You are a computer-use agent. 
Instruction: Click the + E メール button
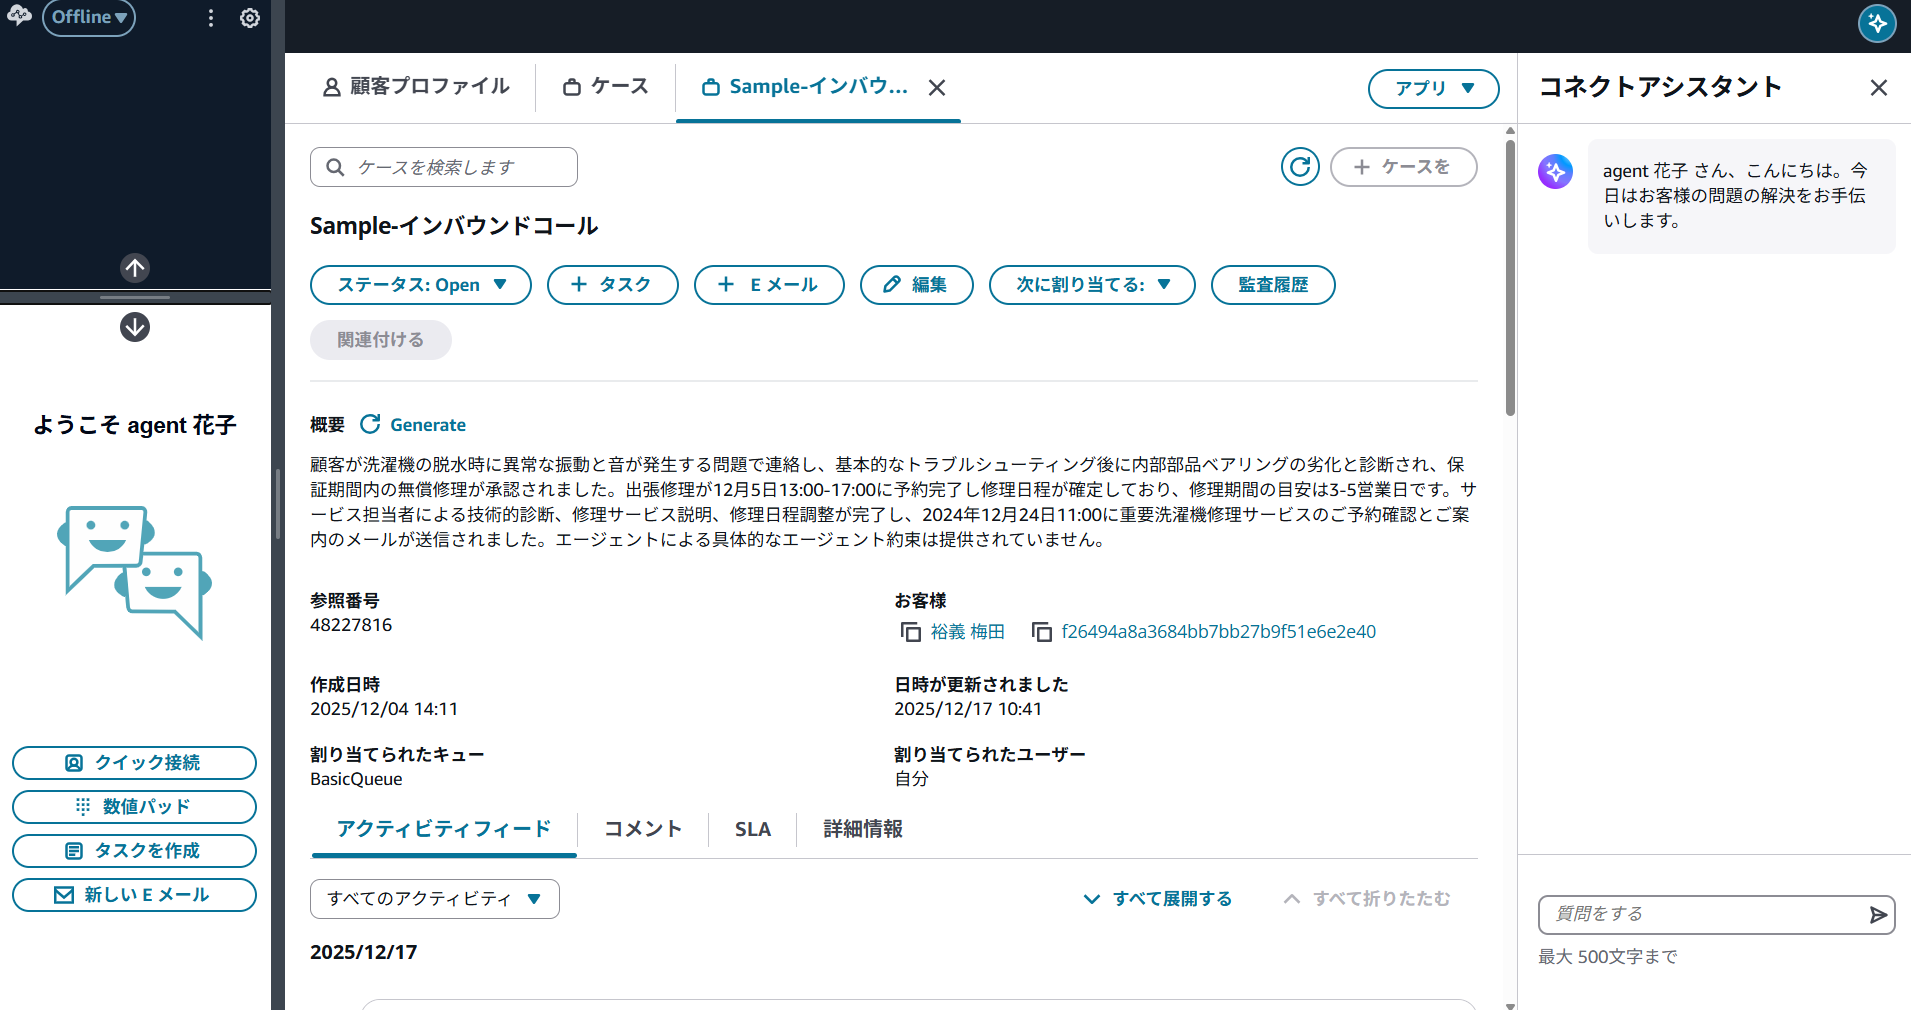769,285
